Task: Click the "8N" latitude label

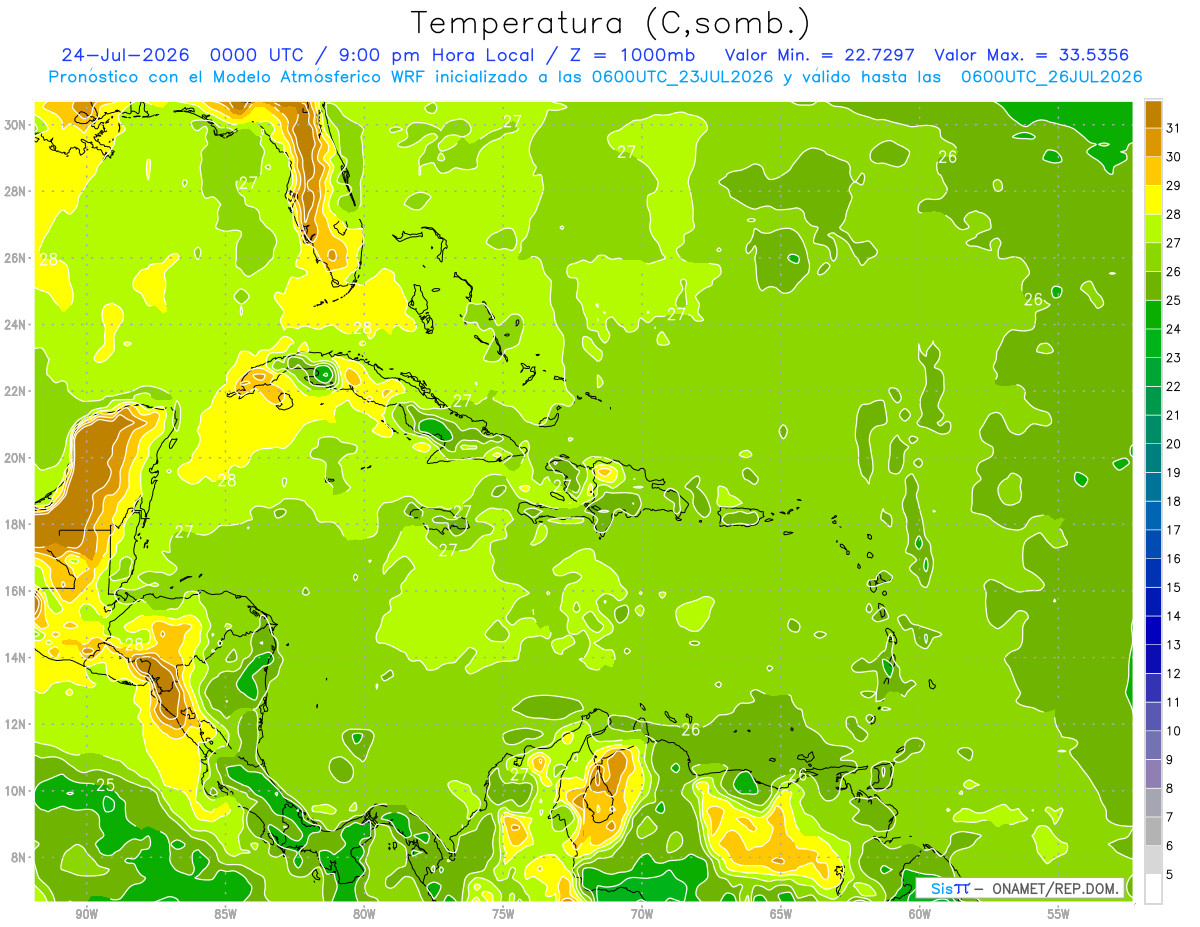Action: click(19, 857)
